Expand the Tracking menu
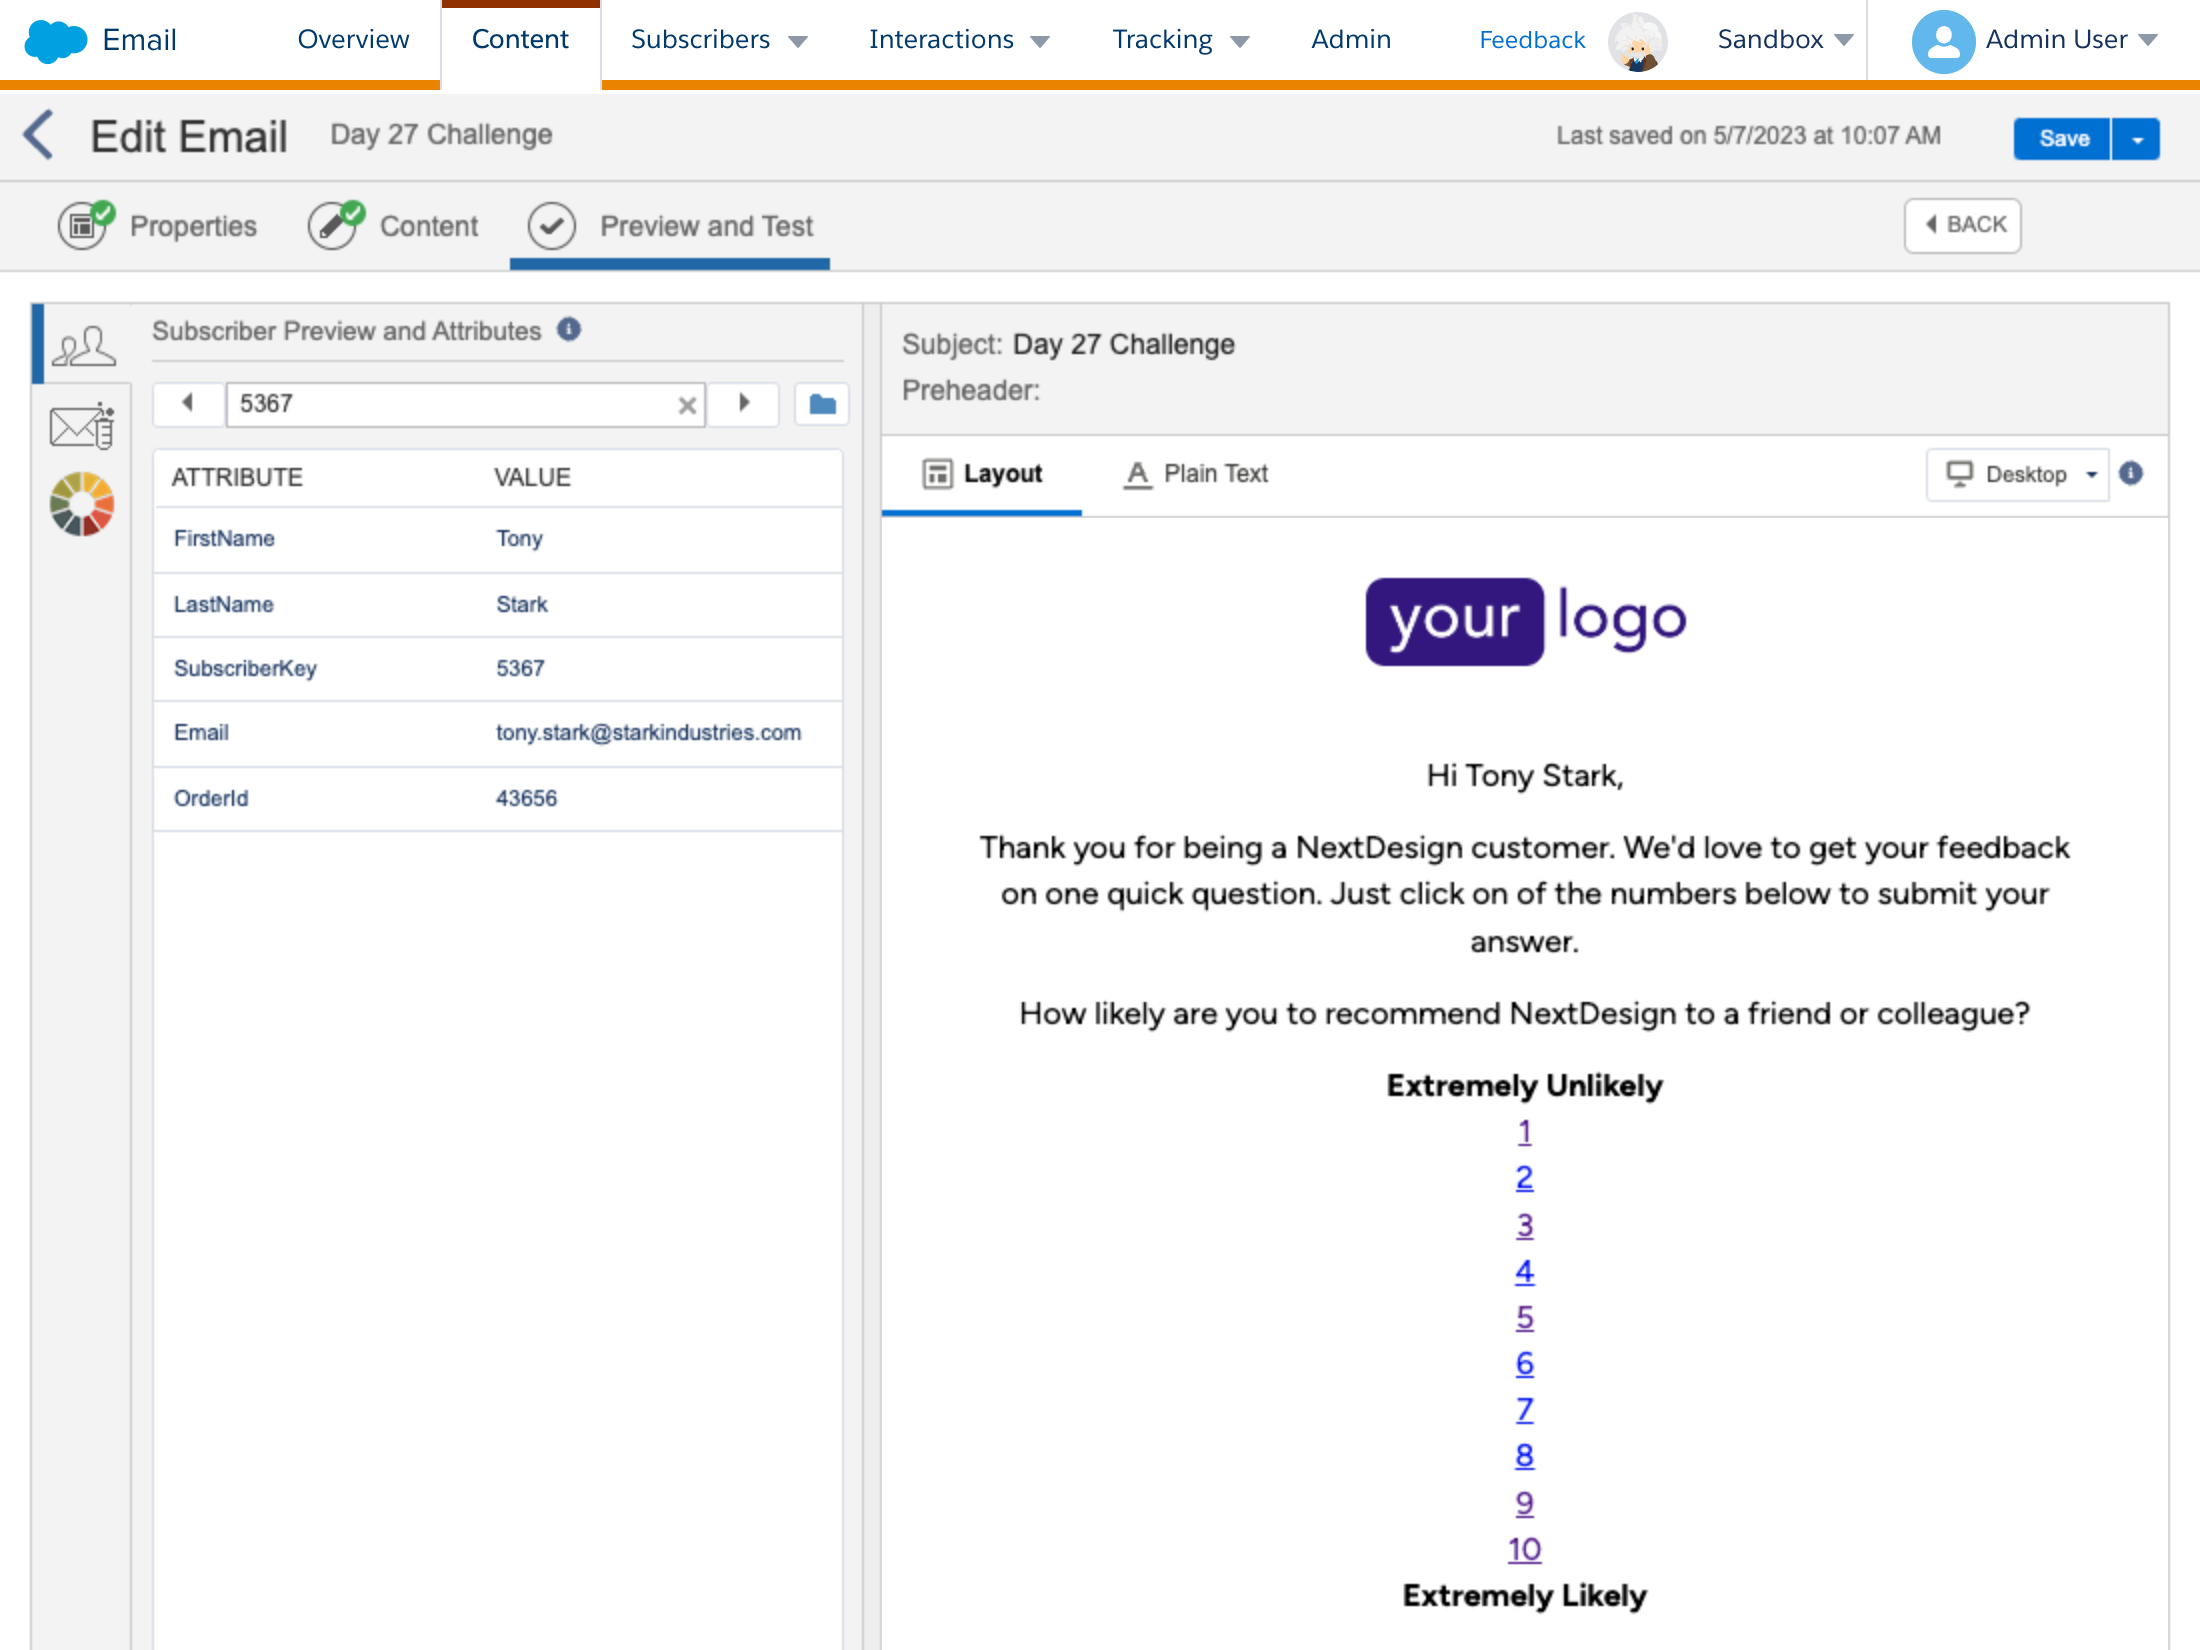This screenshot has width=2200, height=1650. [1180, 40]
